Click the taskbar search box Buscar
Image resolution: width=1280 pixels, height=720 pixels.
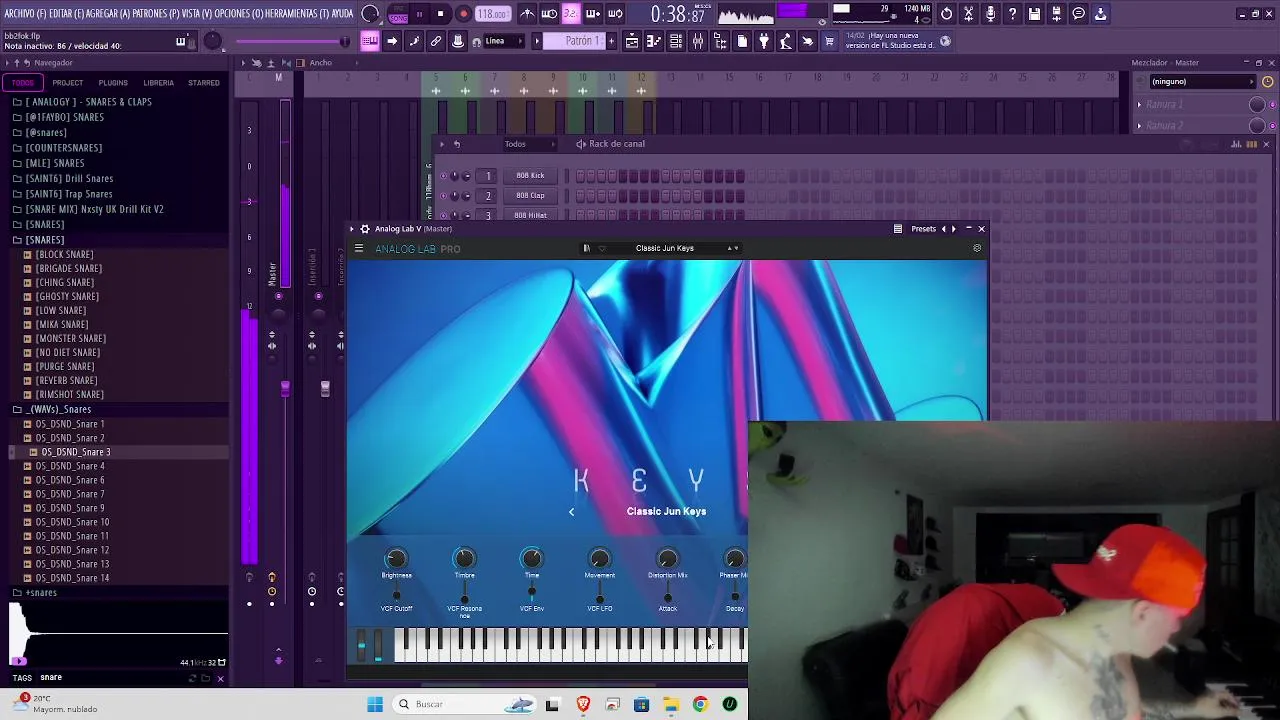(465, 705)
